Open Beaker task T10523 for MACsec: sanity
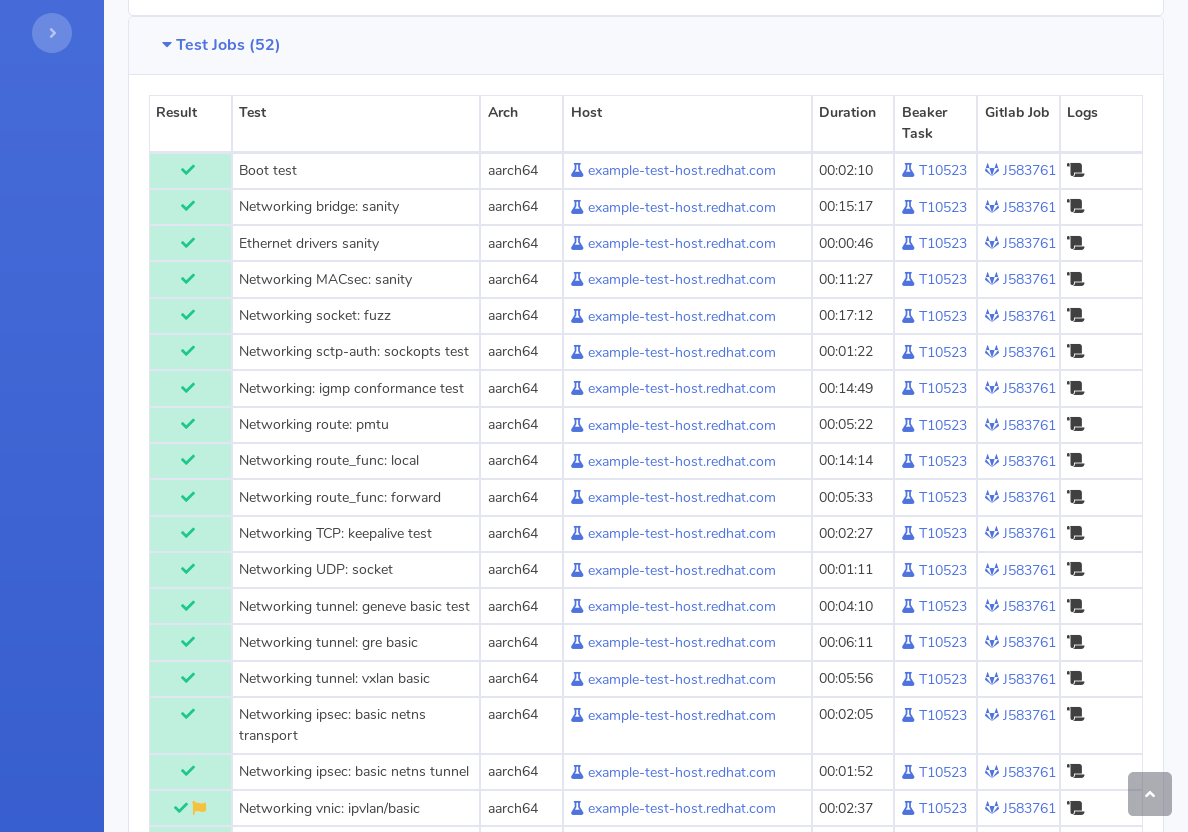The height and width of the screenshot is (832, 1188). (943, 279)
